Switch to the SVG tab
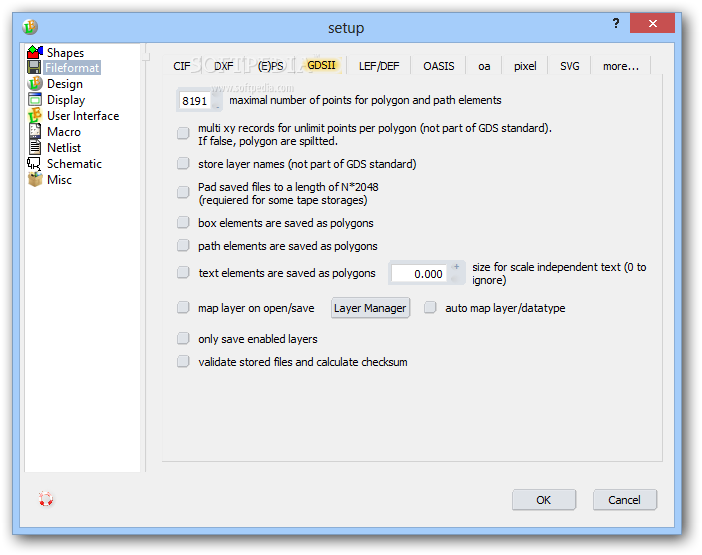The height and width of the screenshot is (555, 702). (569, 66)
